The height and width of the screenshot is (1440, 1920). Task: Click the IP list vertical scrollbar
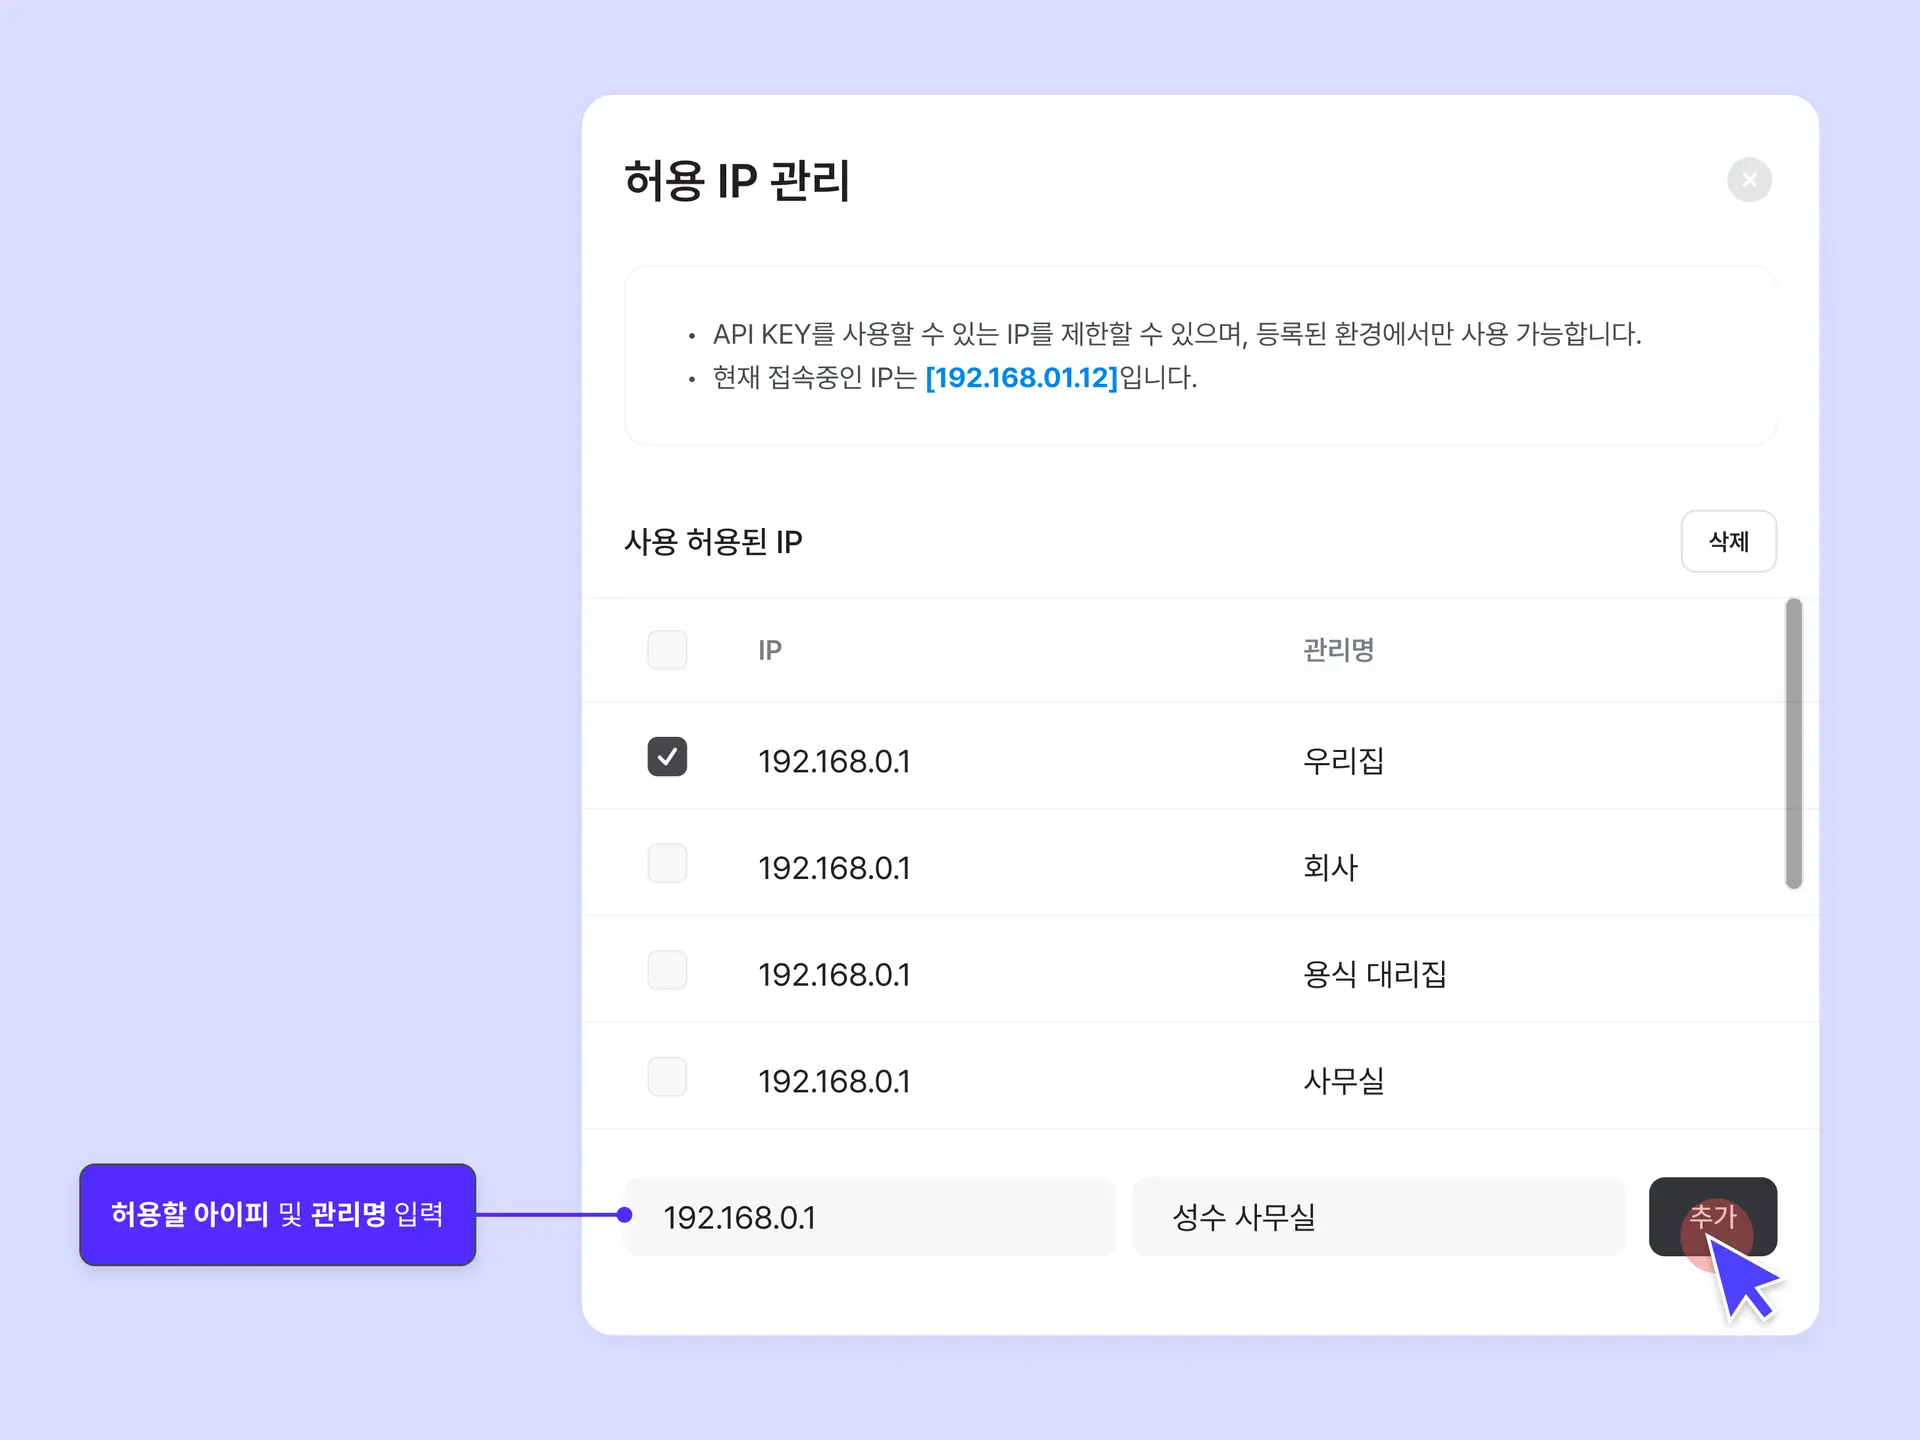(1793, 743)
